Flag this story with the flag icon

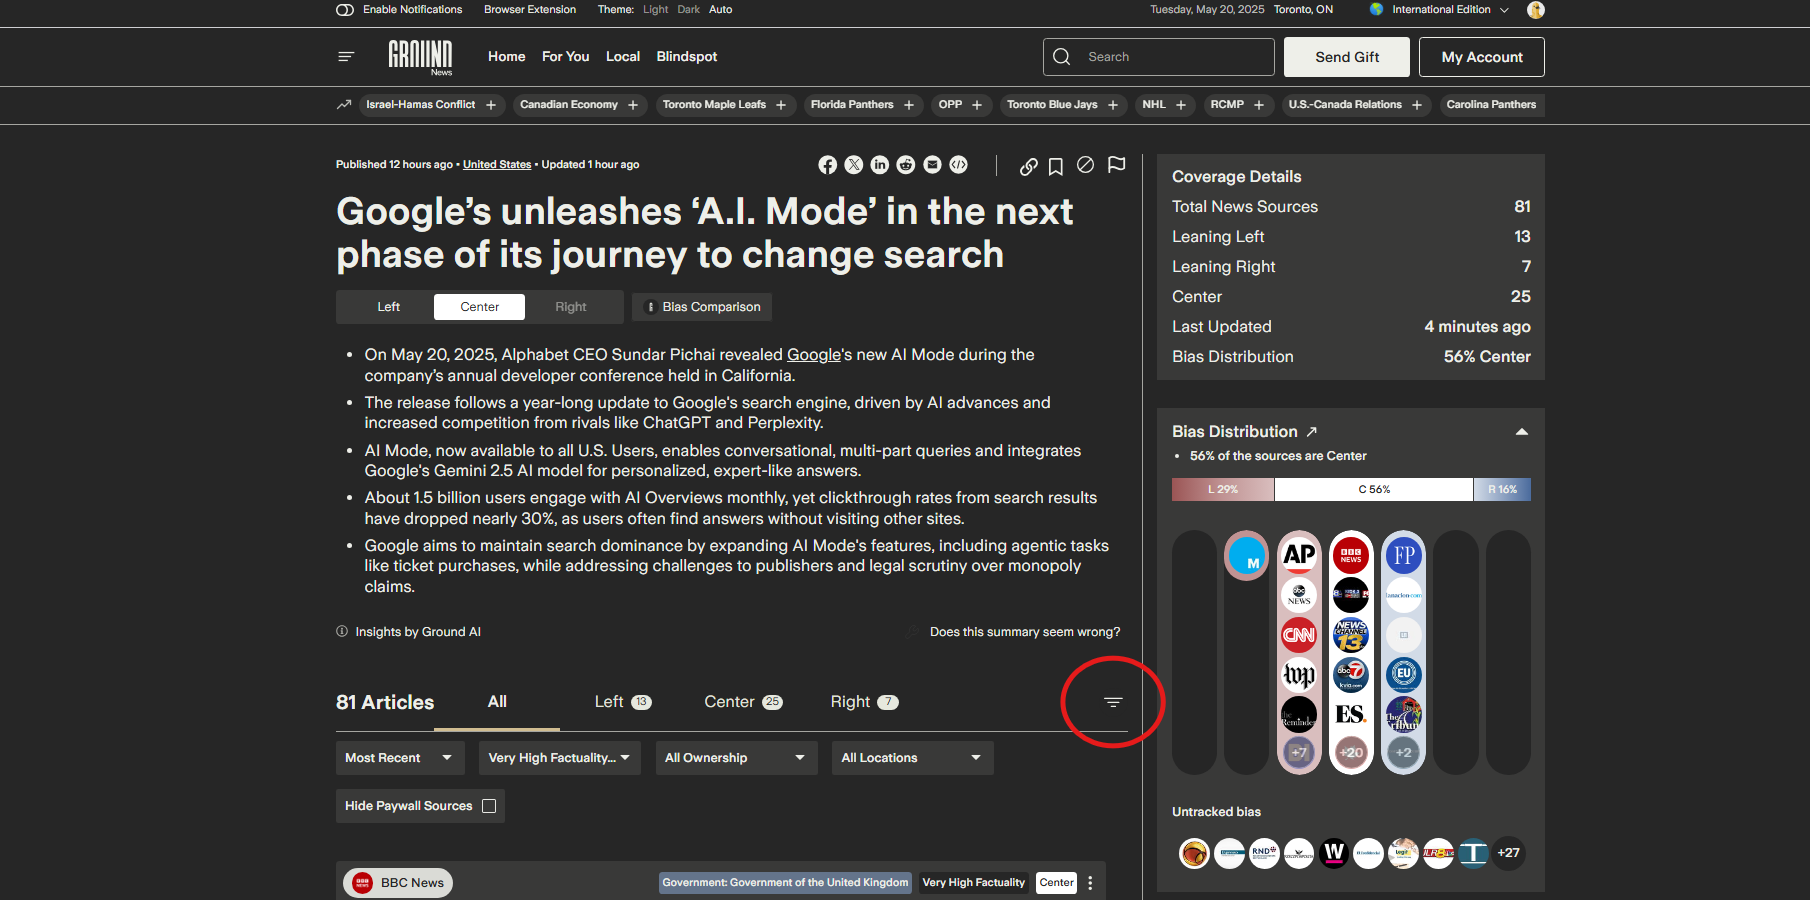1117,165
